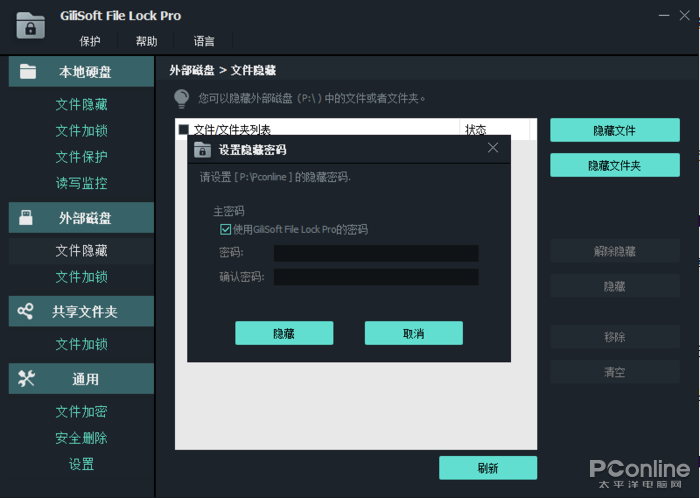This screenshot has height=498, width=700.
Task: Select the 外部磁盘 section header
Action: click(81, 218)
